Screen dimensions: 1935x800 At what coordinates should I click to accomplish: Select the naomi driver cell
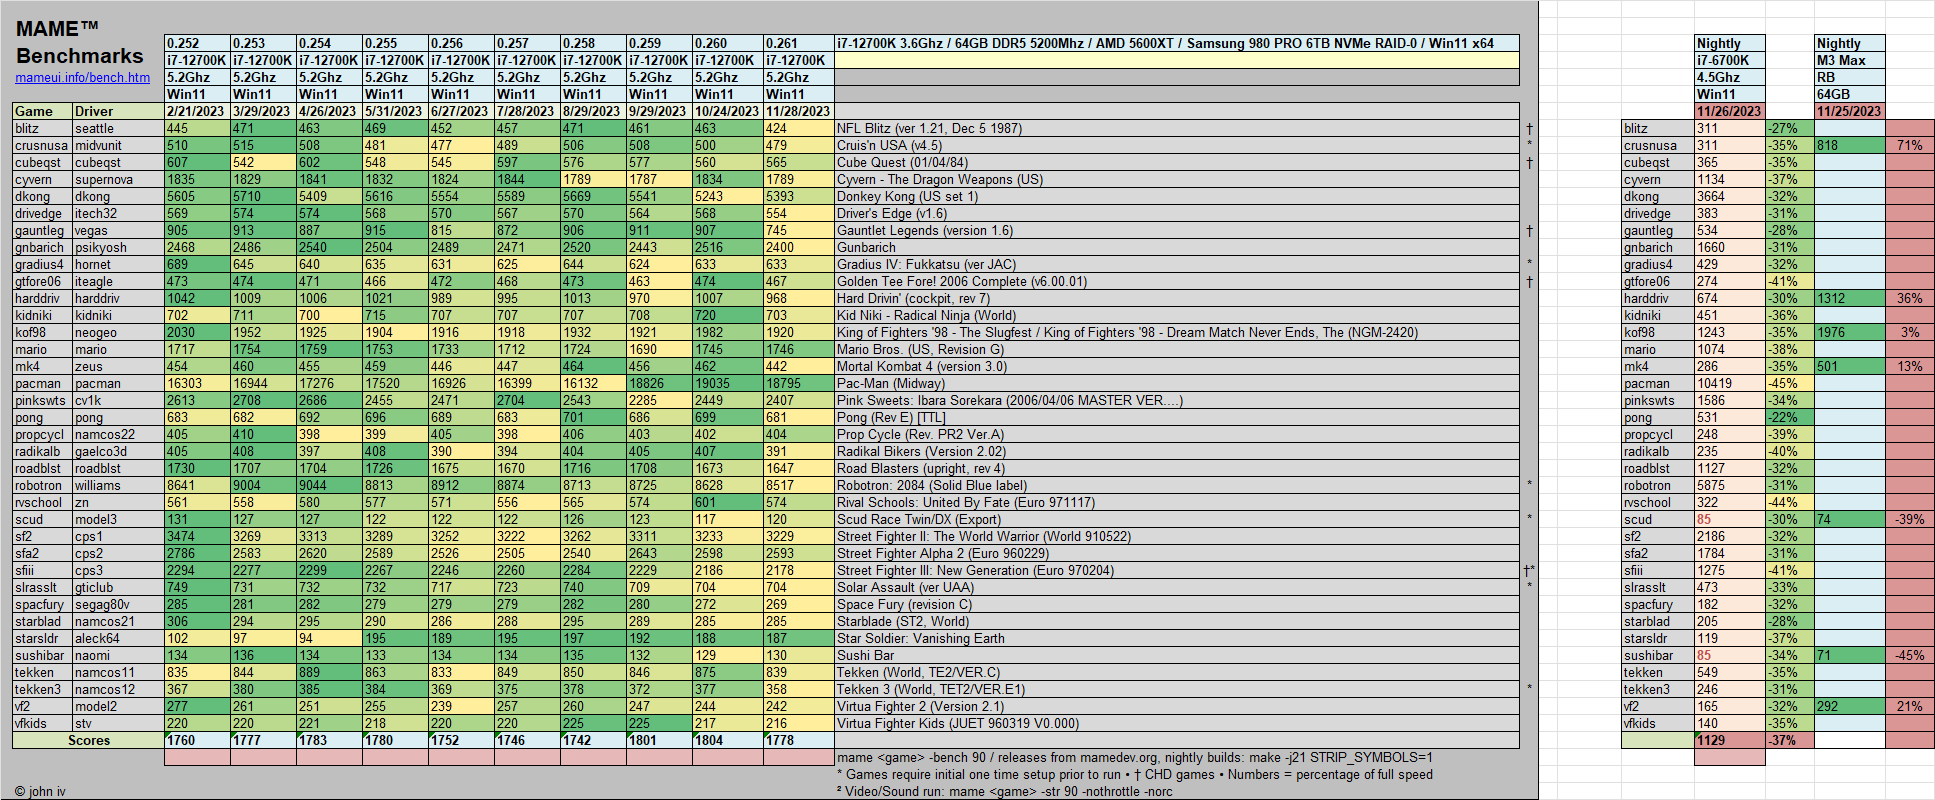pyautogui.click(x=118, y=655)
